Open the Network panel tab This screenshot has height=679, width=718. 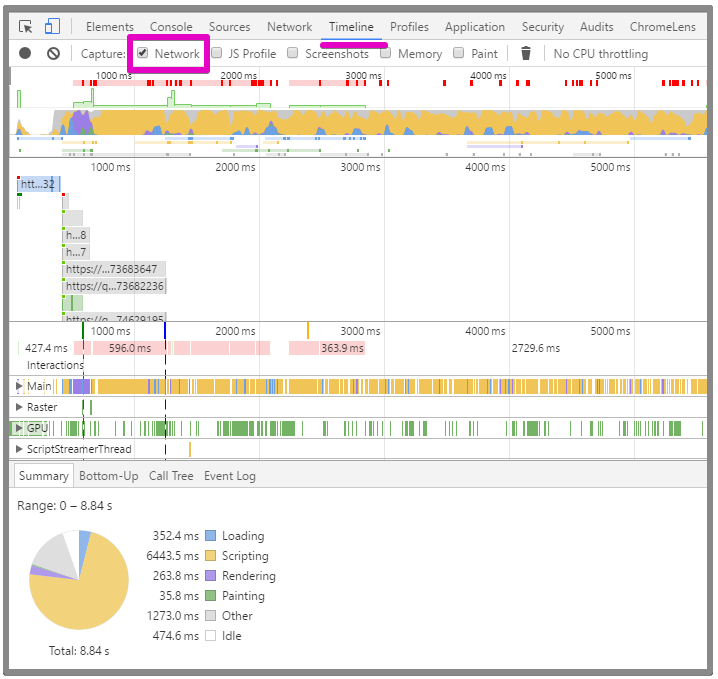[x=289, y=27]
